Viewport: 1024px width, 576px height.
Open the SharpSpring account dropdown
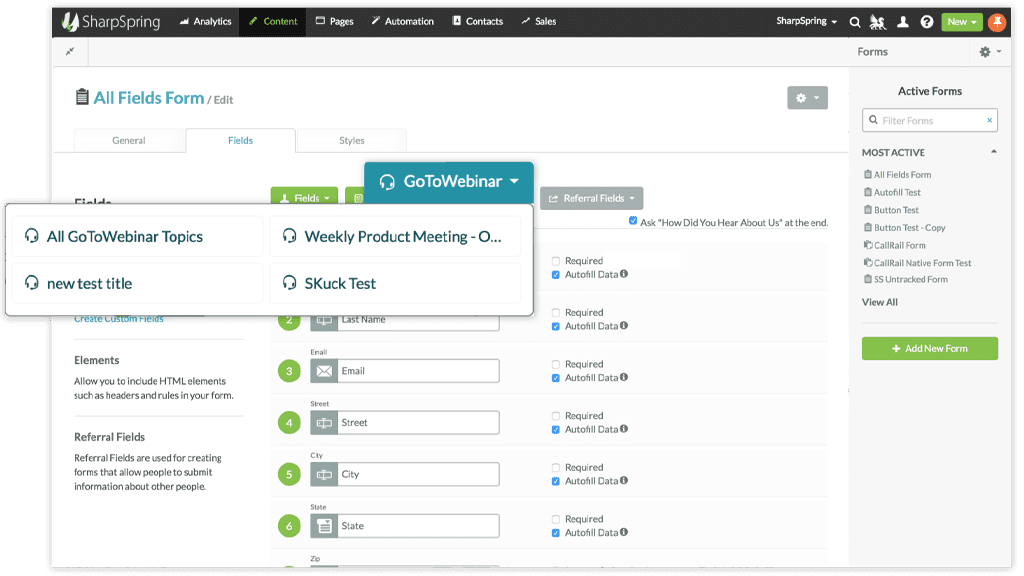click(x=806, y=21)
